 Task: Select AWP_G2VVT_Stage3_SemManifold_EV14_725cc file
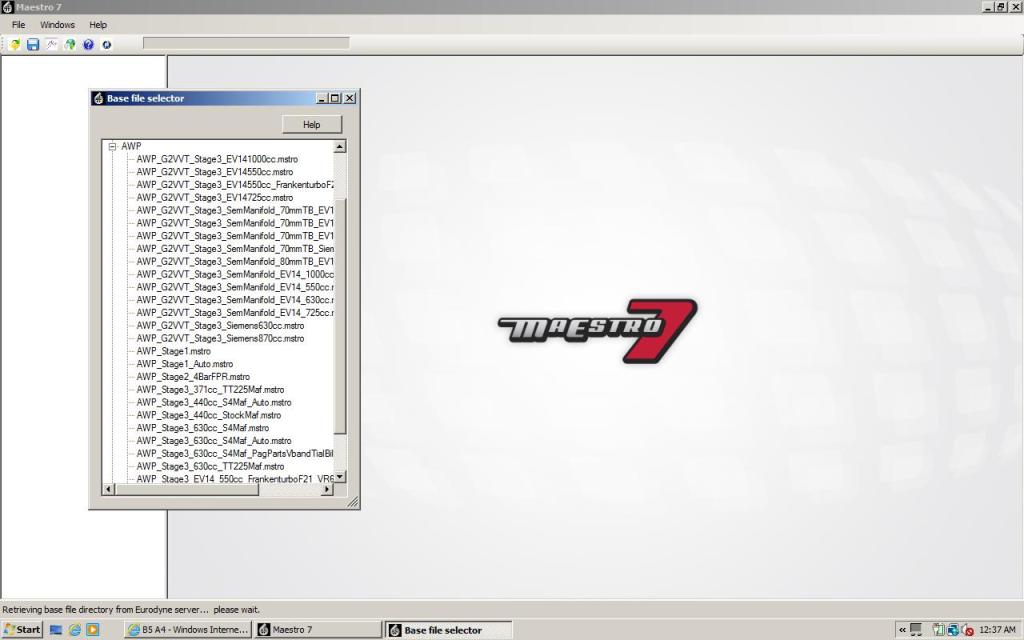(234, 313)
